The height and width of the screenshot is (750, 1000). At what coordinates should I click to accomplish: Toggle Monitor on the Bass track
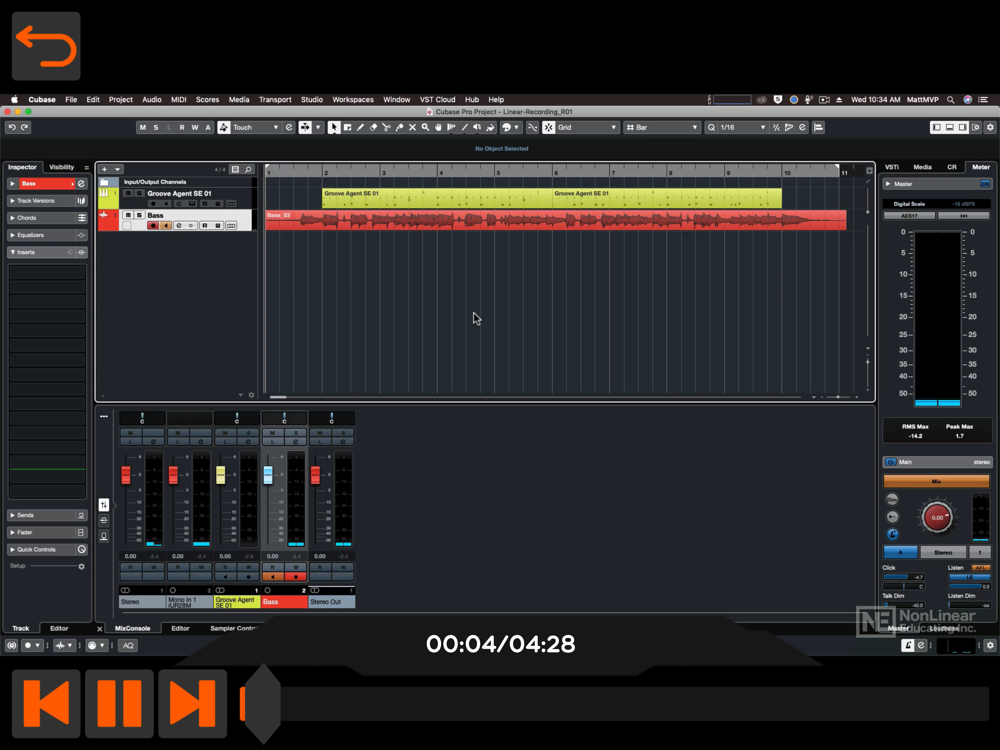[165, 226]
